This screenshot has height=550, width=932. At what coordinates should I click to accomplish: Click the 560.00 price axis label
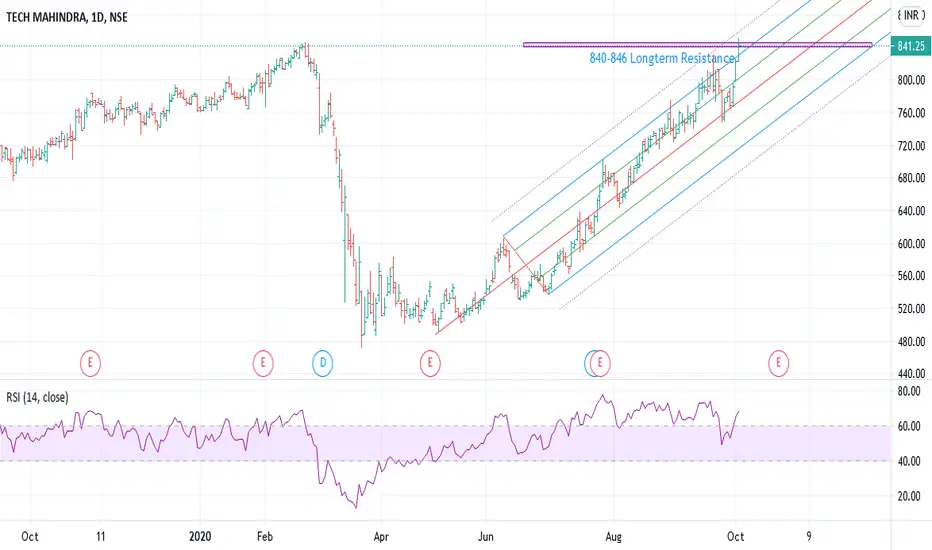tap(911, 276)
